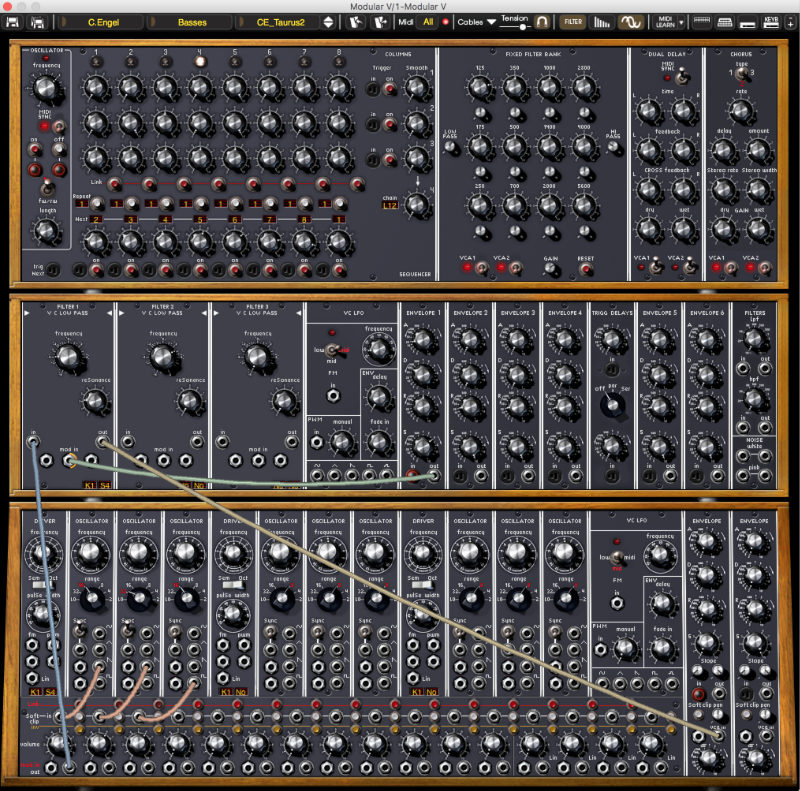Click the save-as preset icon
Image resolution: width=800 pixels, height=791 pixels.
38,22
